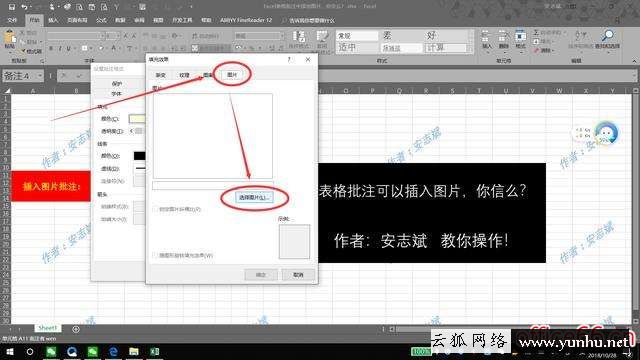Open the ABBYY FineReader 12 tab
This screenshot has width=640, height=360.
click(x=246, y=20)
